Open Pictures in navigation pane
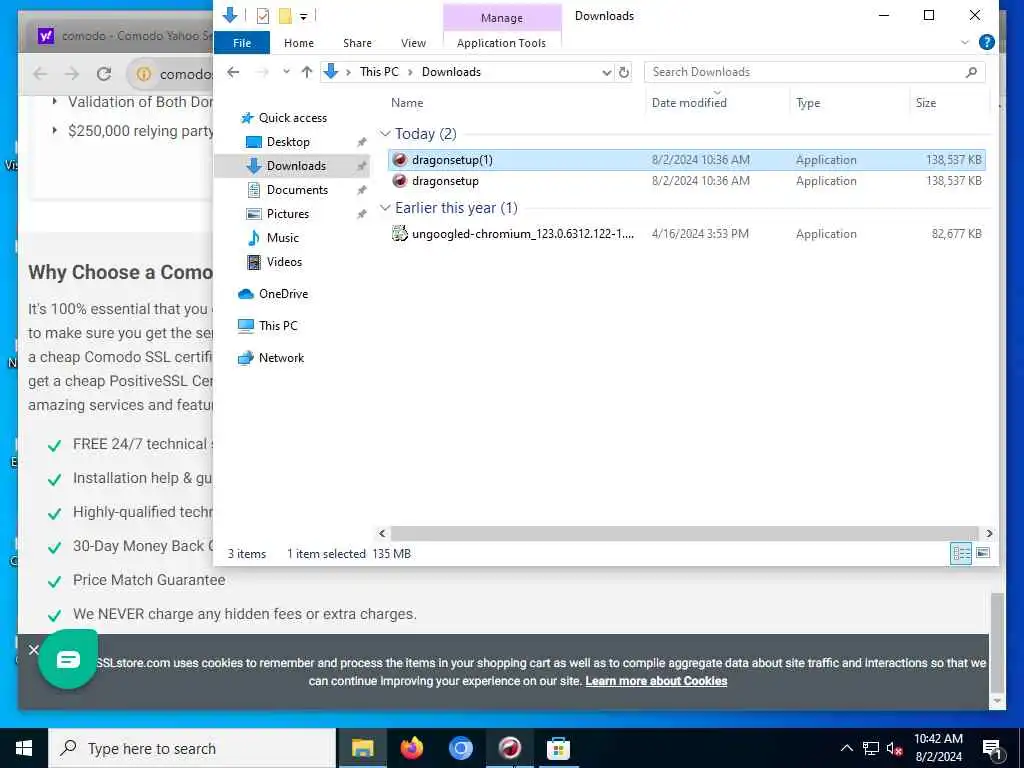 tap(287, 214)
